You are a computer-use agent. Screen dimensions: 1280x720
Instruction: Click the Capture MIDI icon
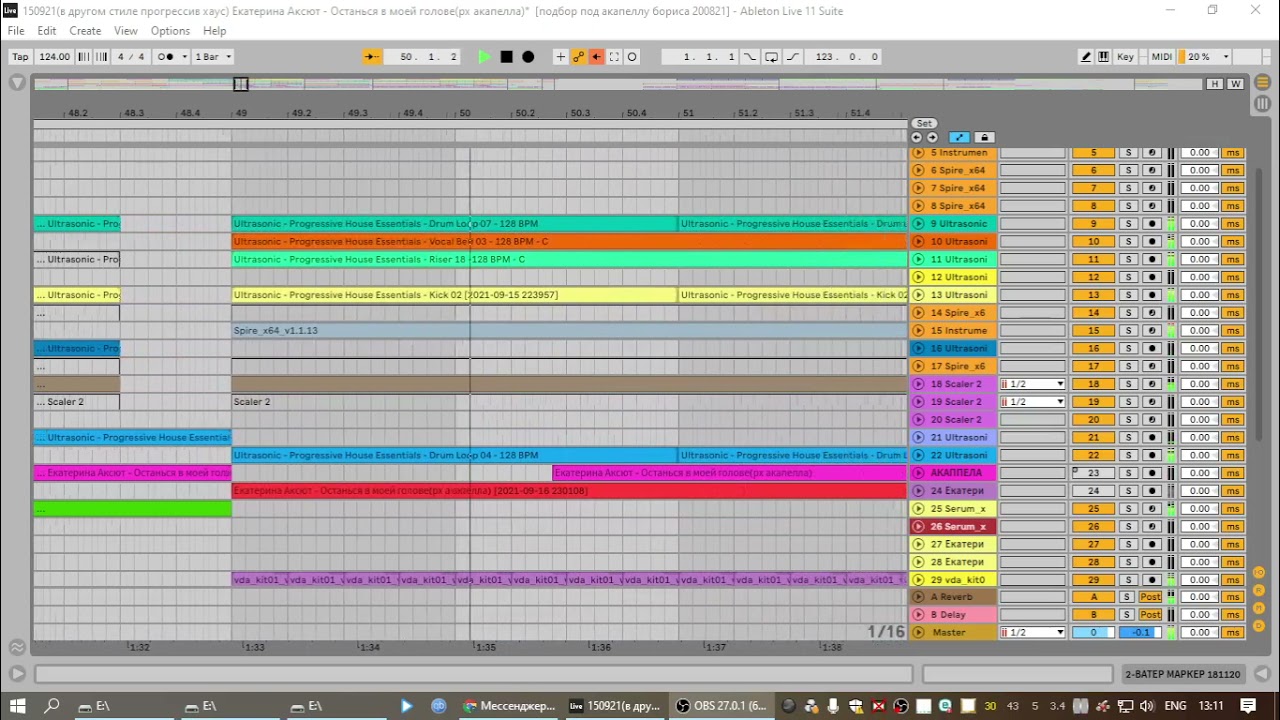(x=614, y=57)
